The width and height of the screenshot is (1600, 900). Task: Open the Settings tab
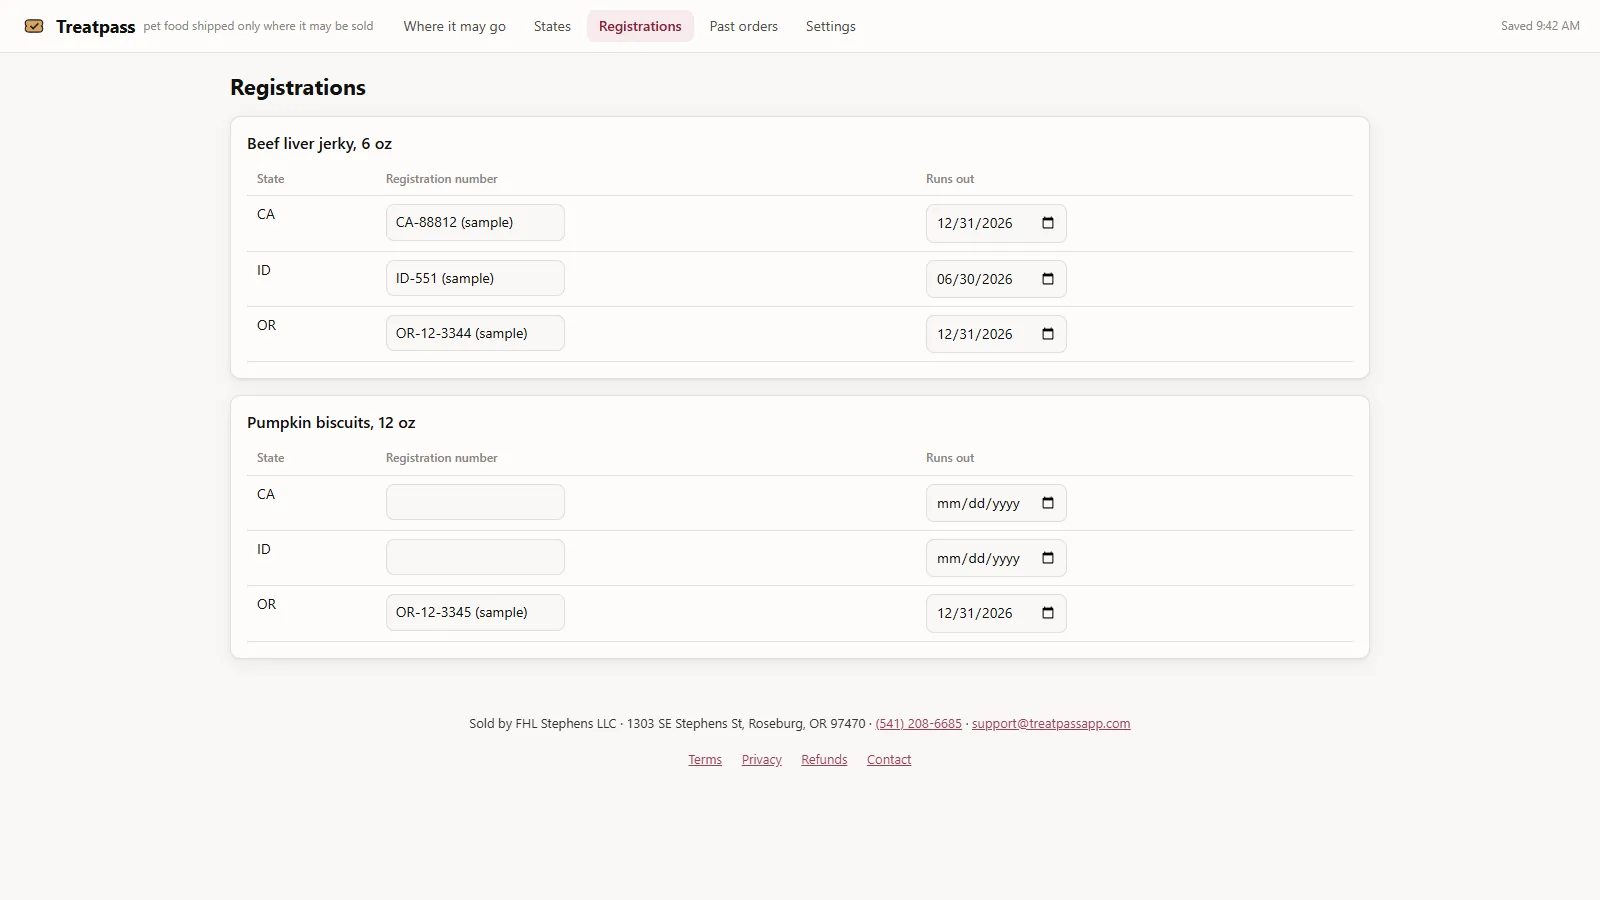coord(830,26)
